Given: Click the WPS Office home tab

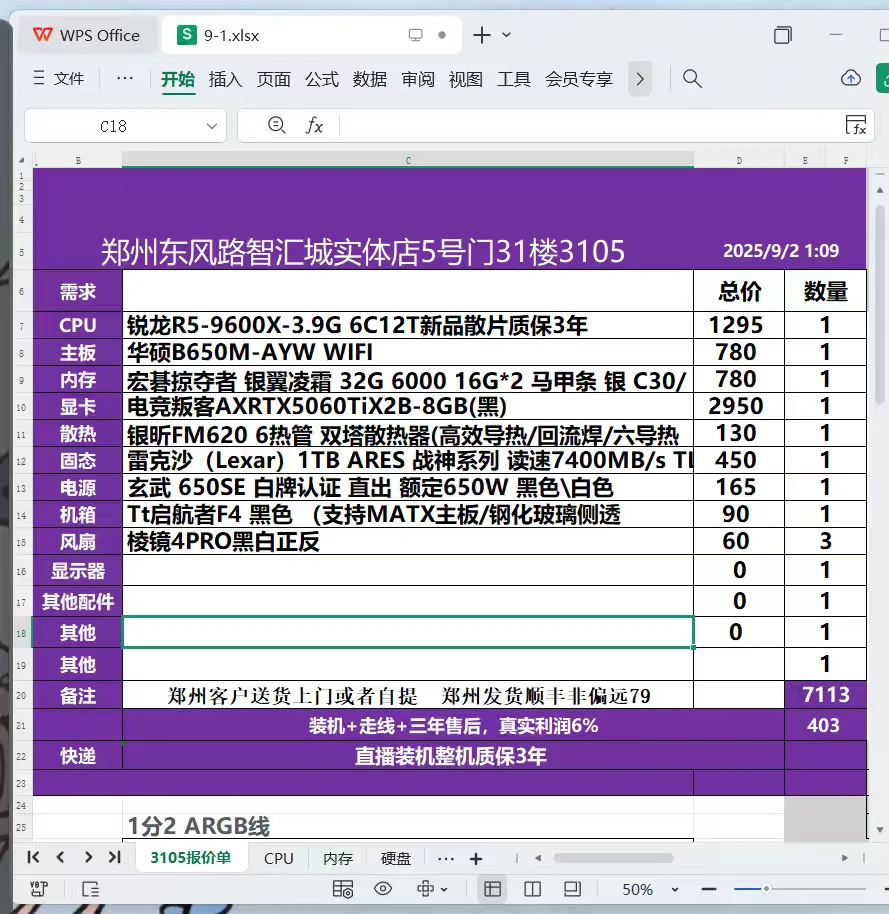Looking at the screenshot, I should coord(86,36).
